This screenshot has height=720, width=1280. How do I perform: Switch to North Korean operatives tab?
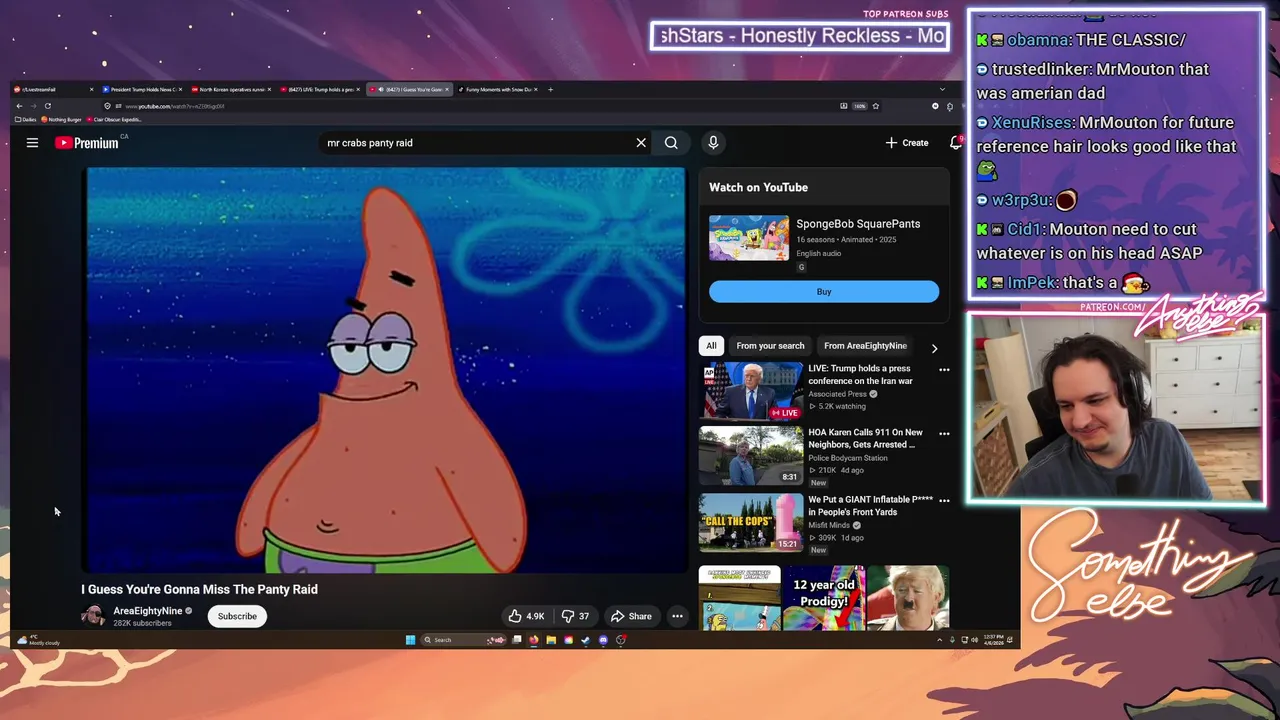pyautogui.click(x=231, y=89)
